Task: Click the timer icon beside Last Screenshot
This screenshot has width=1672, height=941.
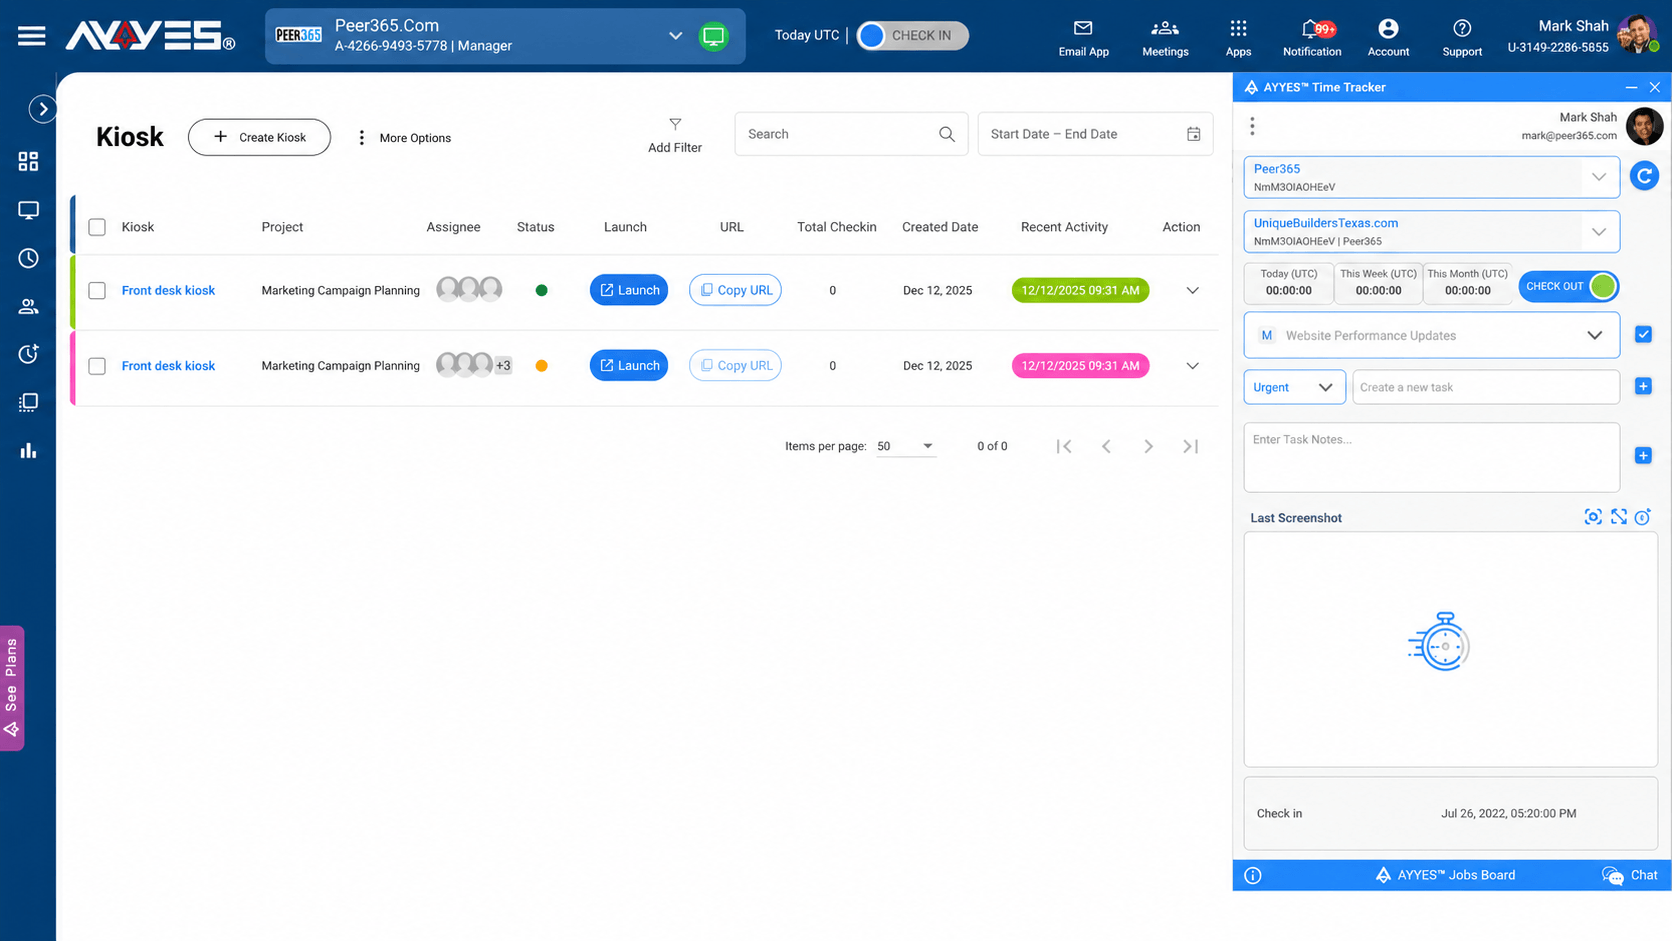Action: (x=1642, y=517)
